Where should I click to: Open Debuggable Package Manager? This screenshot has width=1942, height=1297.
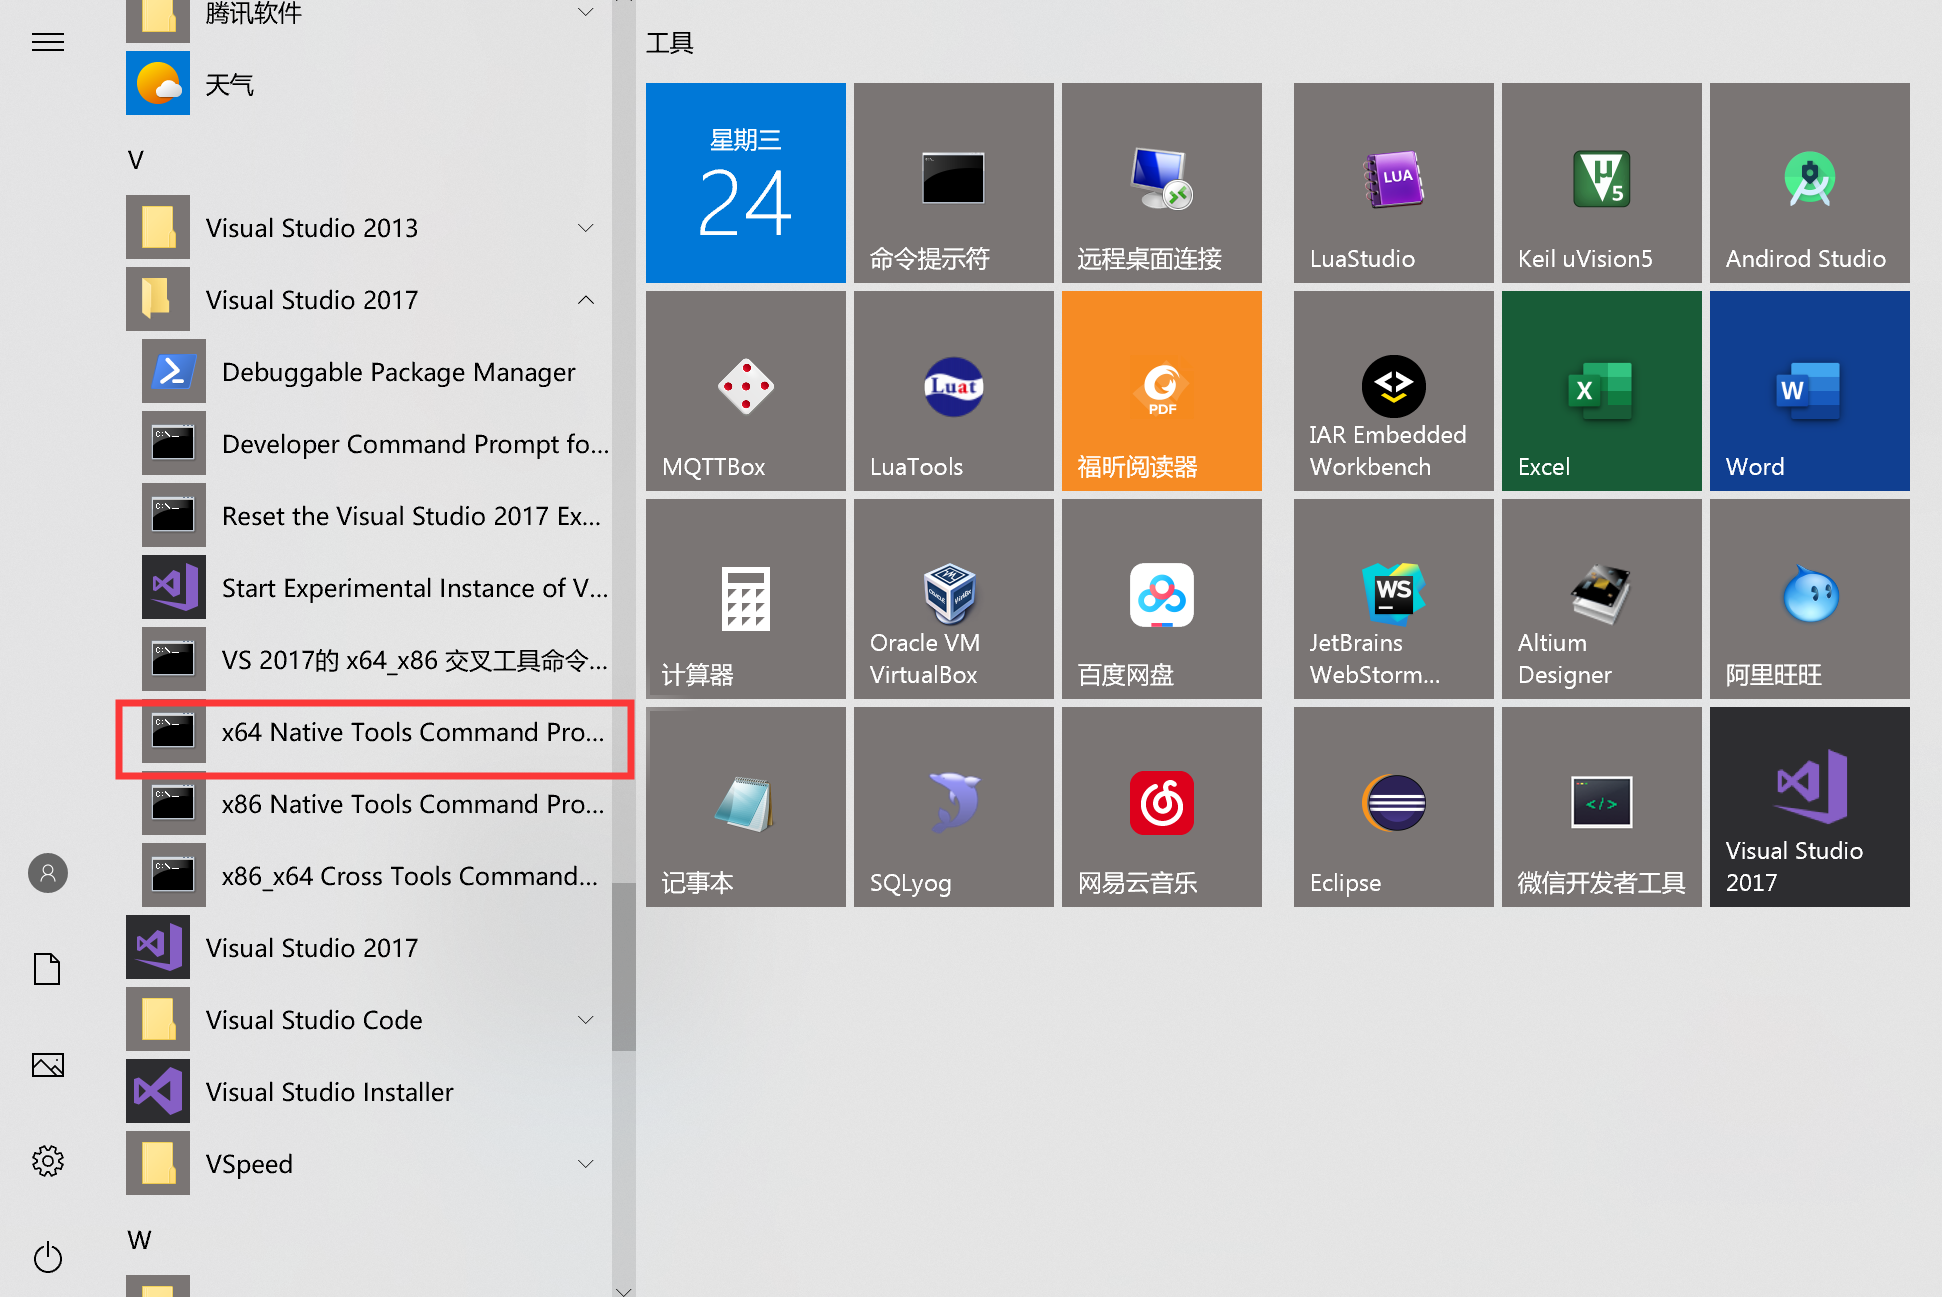tap(375, 372)
